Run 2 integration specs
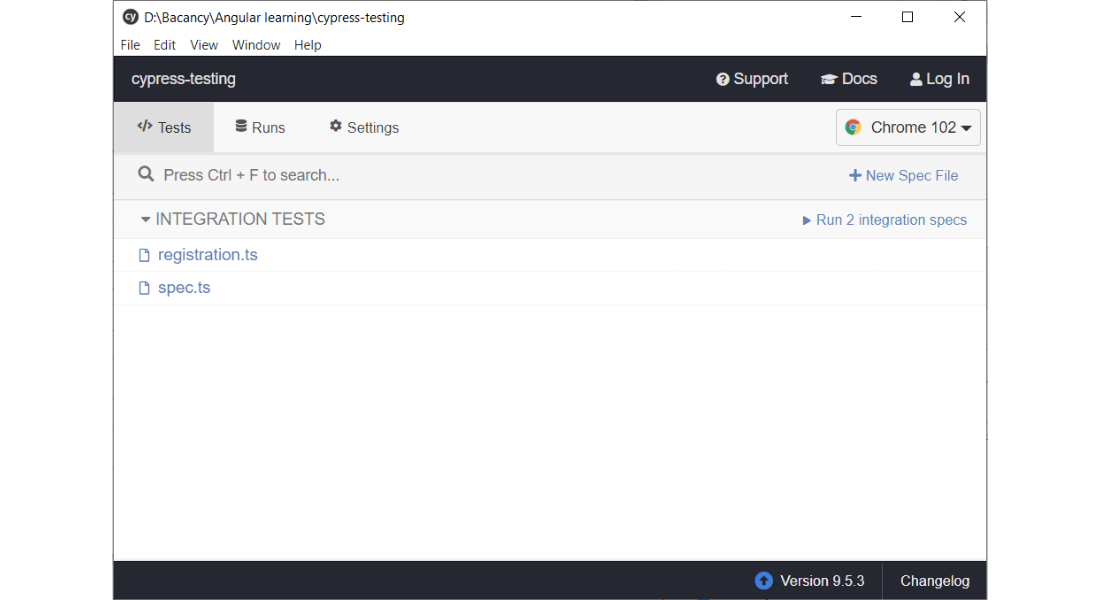The height and width of the screenshot is (600, 1100). coord(885,220)
